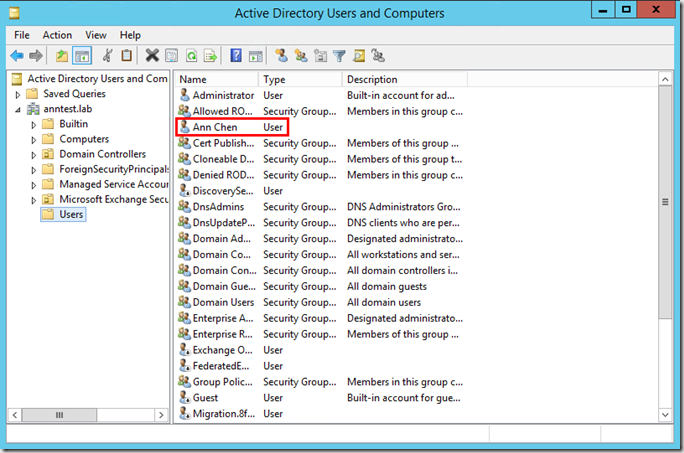
Task: Click the Create new user toolbar icon
Action: click(x=282, y=56)
